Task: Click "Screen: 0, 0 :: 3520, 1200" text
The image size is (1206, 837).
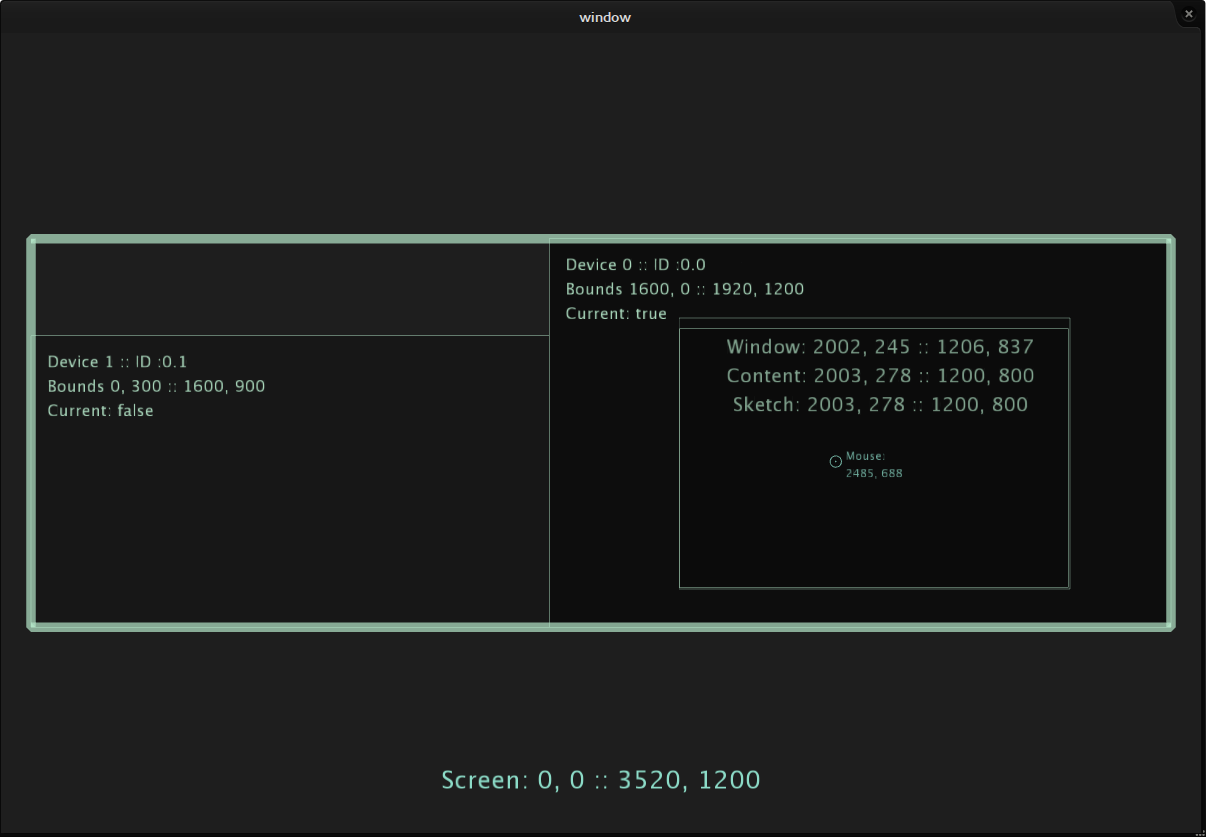Action: pyautogui.click(x=601, y=780)
